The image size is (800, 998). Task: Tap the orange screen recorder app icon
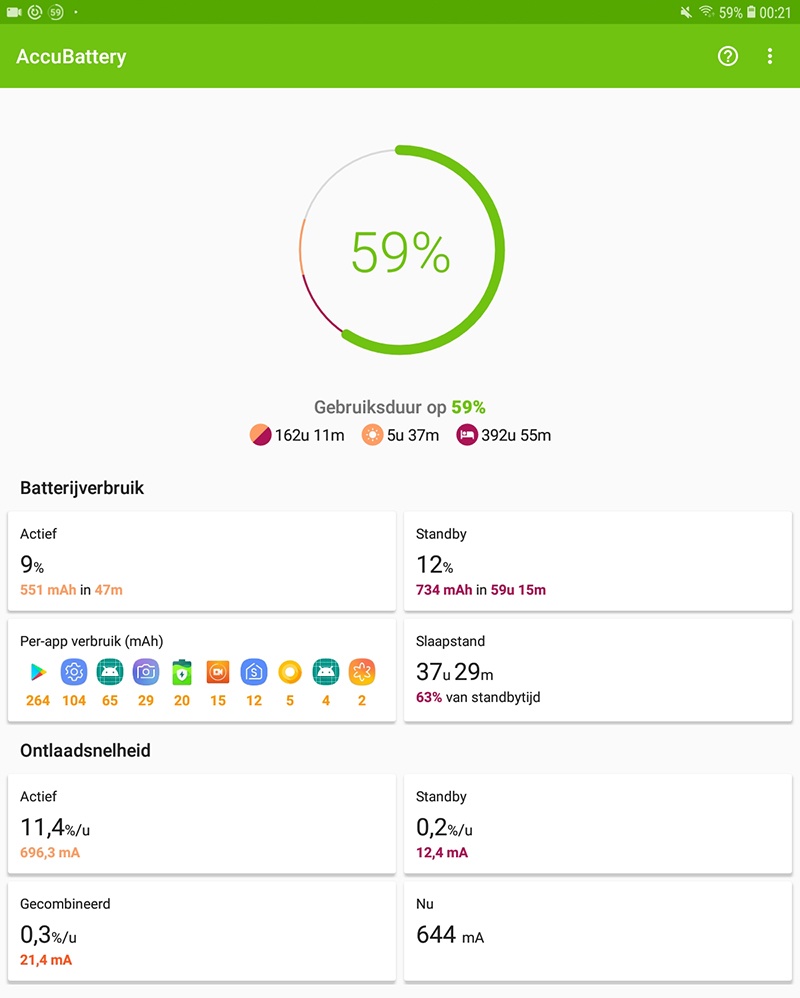click(218, 672)
